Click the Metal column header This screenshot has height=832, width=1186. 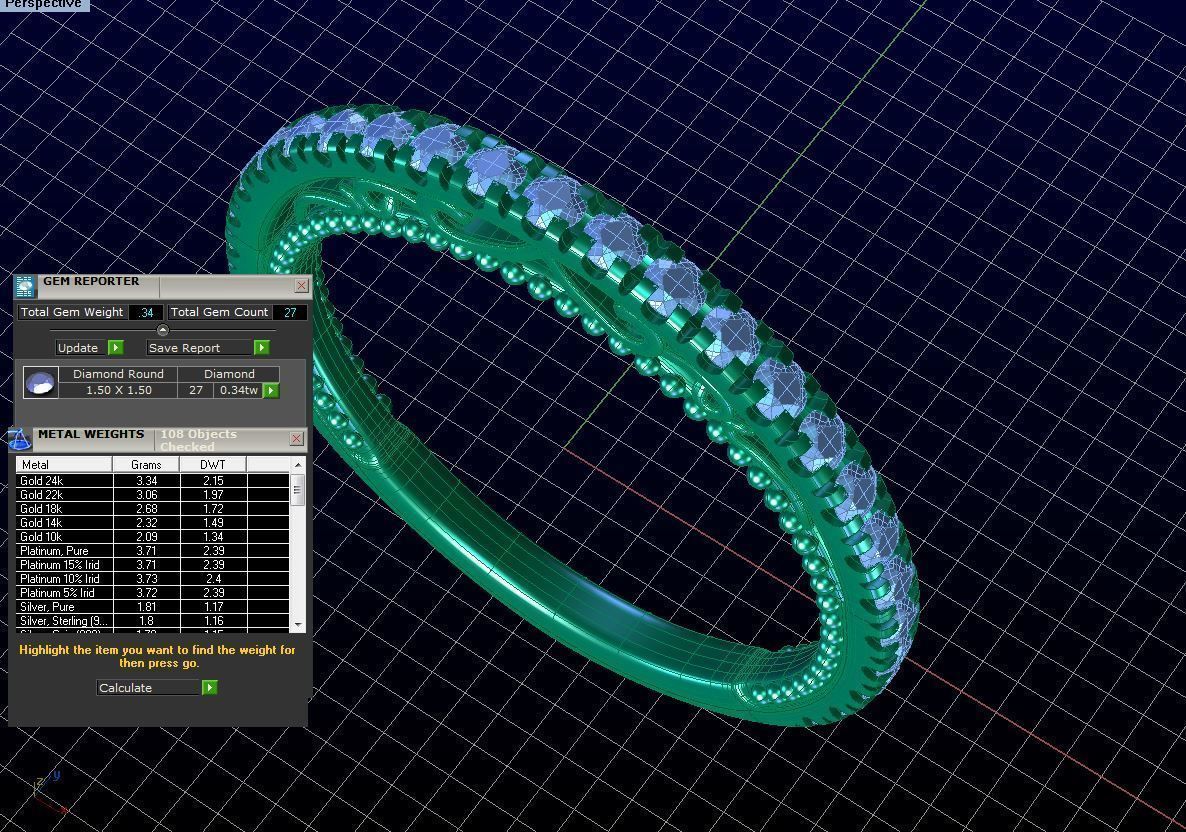tap(64, 464)
